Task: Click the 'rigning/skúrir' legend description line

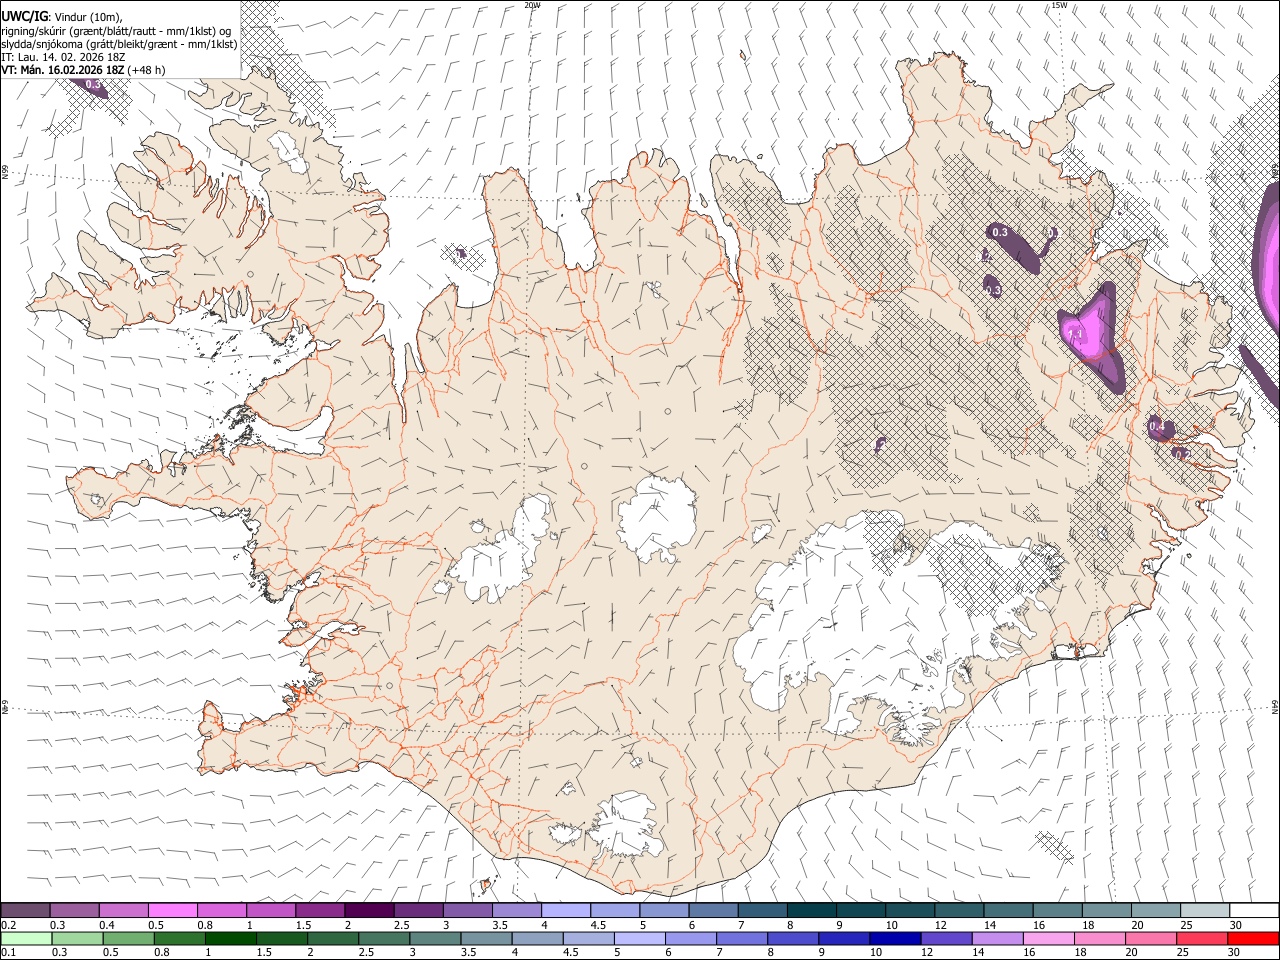Action: pyautogui.click(x=116, y=31)
